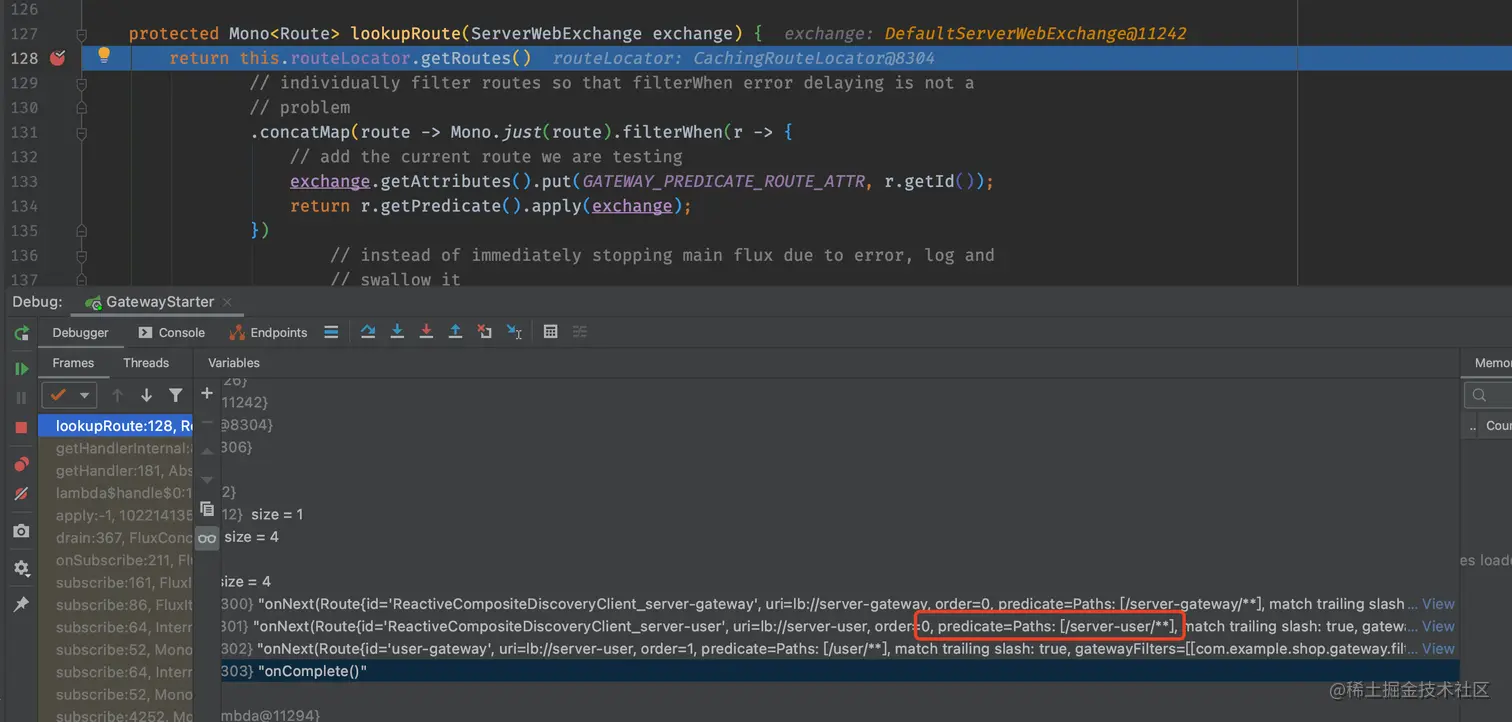Run to cursor position

pyautogui.click(x=514, y=332)
